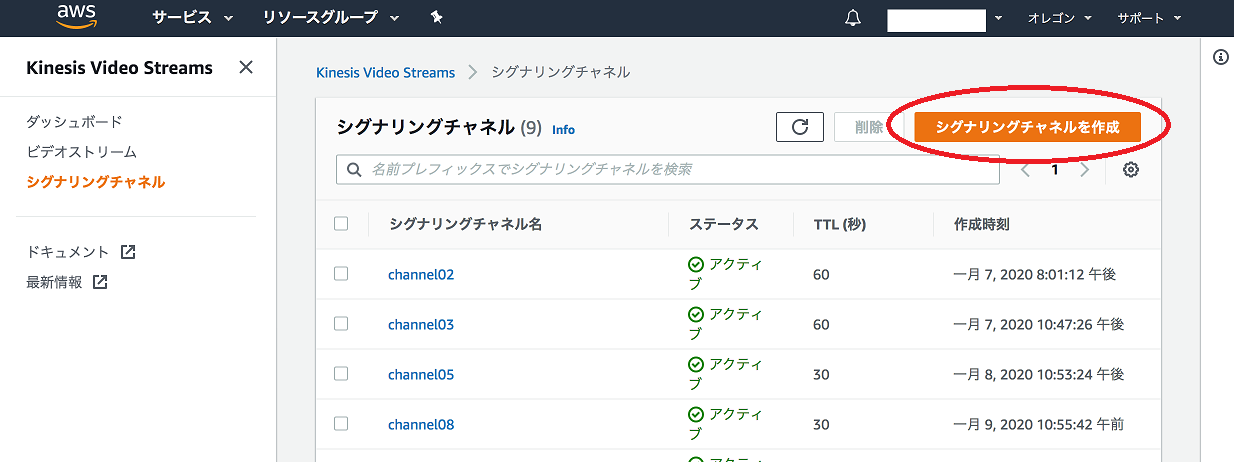
Task: Expand the サービス menu
Action: pyautogui.click(x=192, y=18)
